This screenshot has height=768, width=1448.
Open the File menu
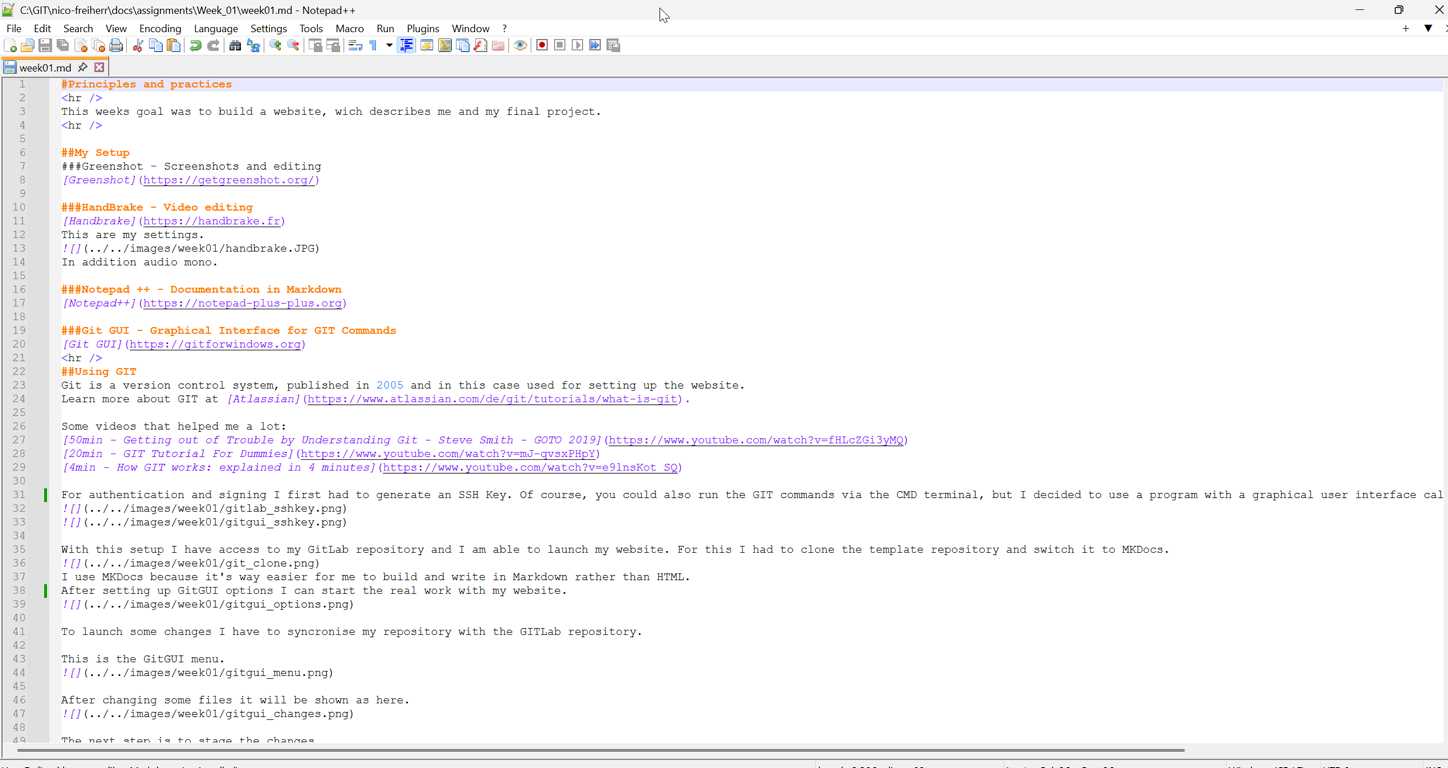pyautogui.click(x=14, y=28)
